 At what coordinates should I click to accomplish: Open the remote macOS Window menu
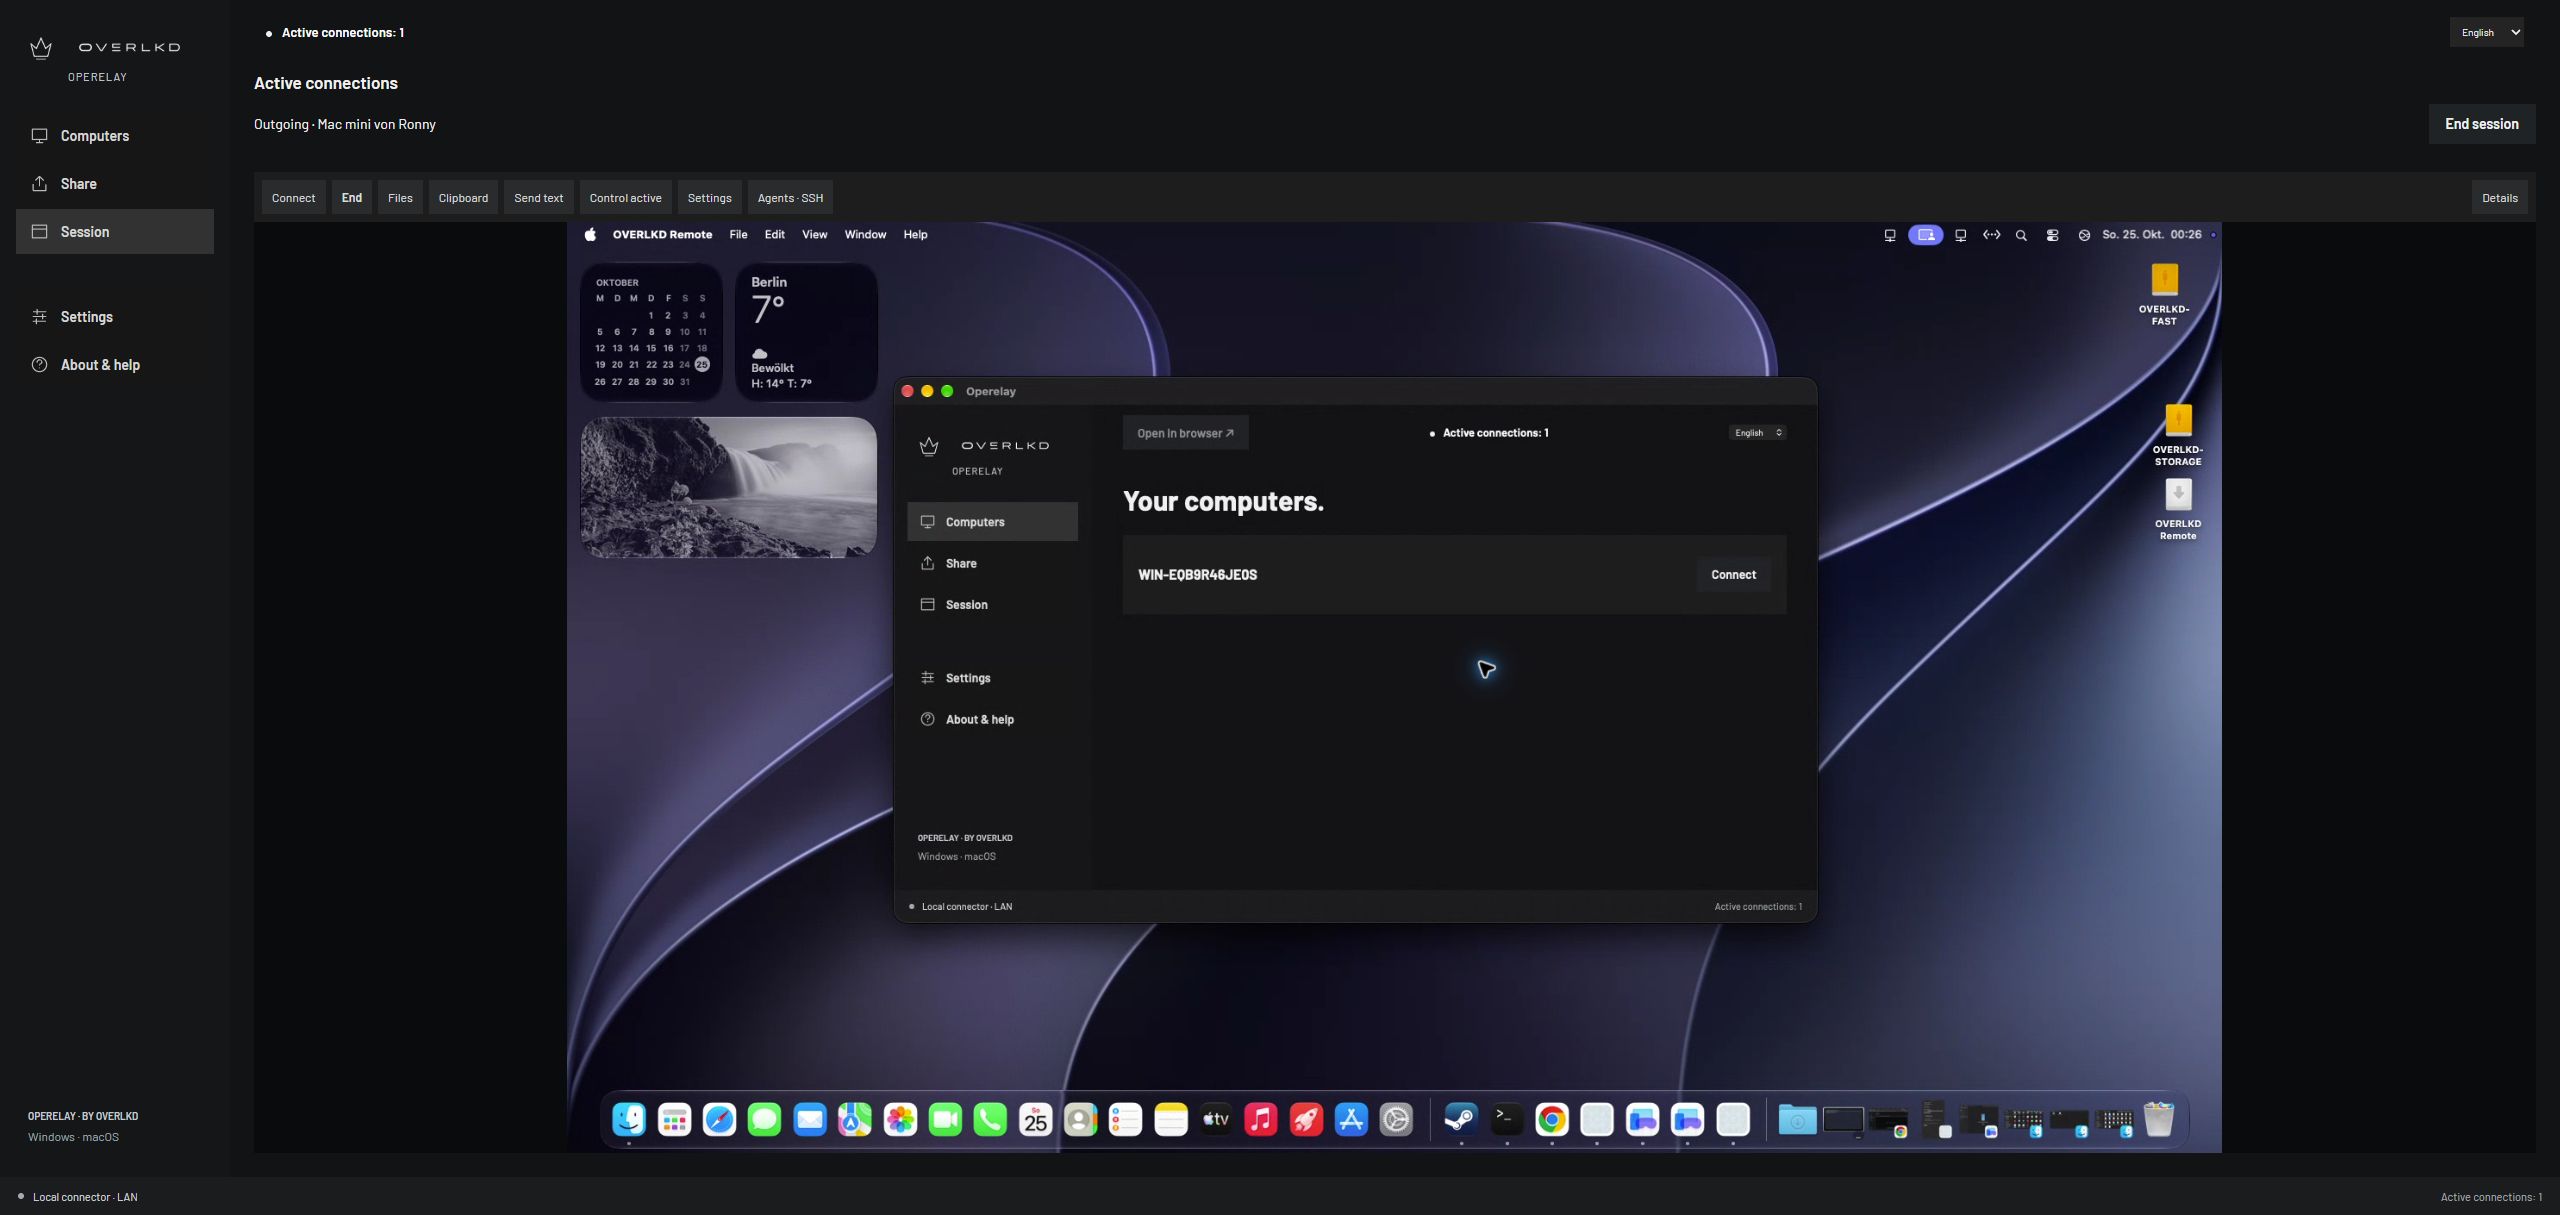(865, 235)
